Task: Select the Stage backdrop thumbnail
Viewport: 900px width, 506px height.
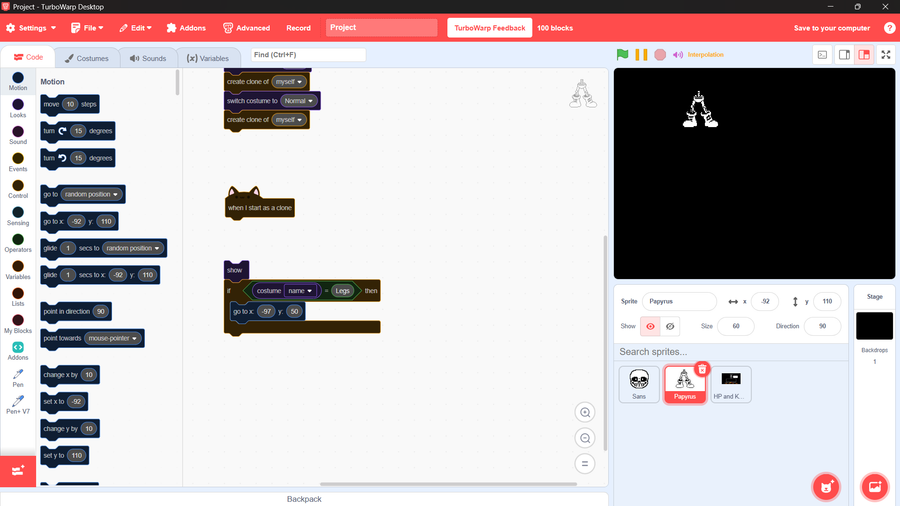Action: coord(875,326)
